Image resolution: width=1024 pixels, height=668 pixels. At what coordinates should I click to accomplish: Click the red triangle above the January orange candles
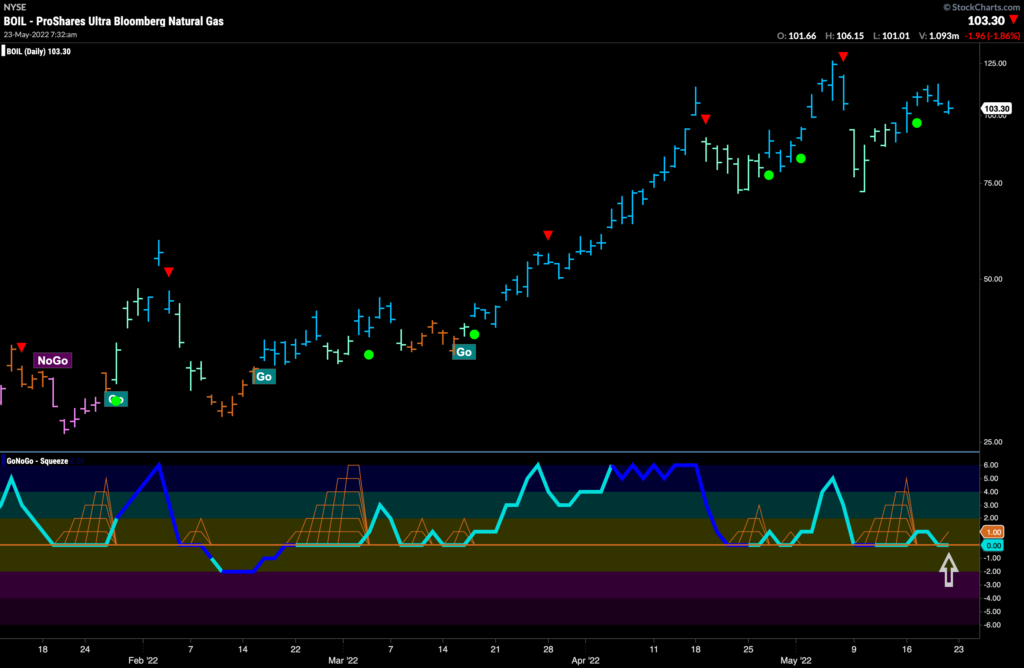coord(22,347)
